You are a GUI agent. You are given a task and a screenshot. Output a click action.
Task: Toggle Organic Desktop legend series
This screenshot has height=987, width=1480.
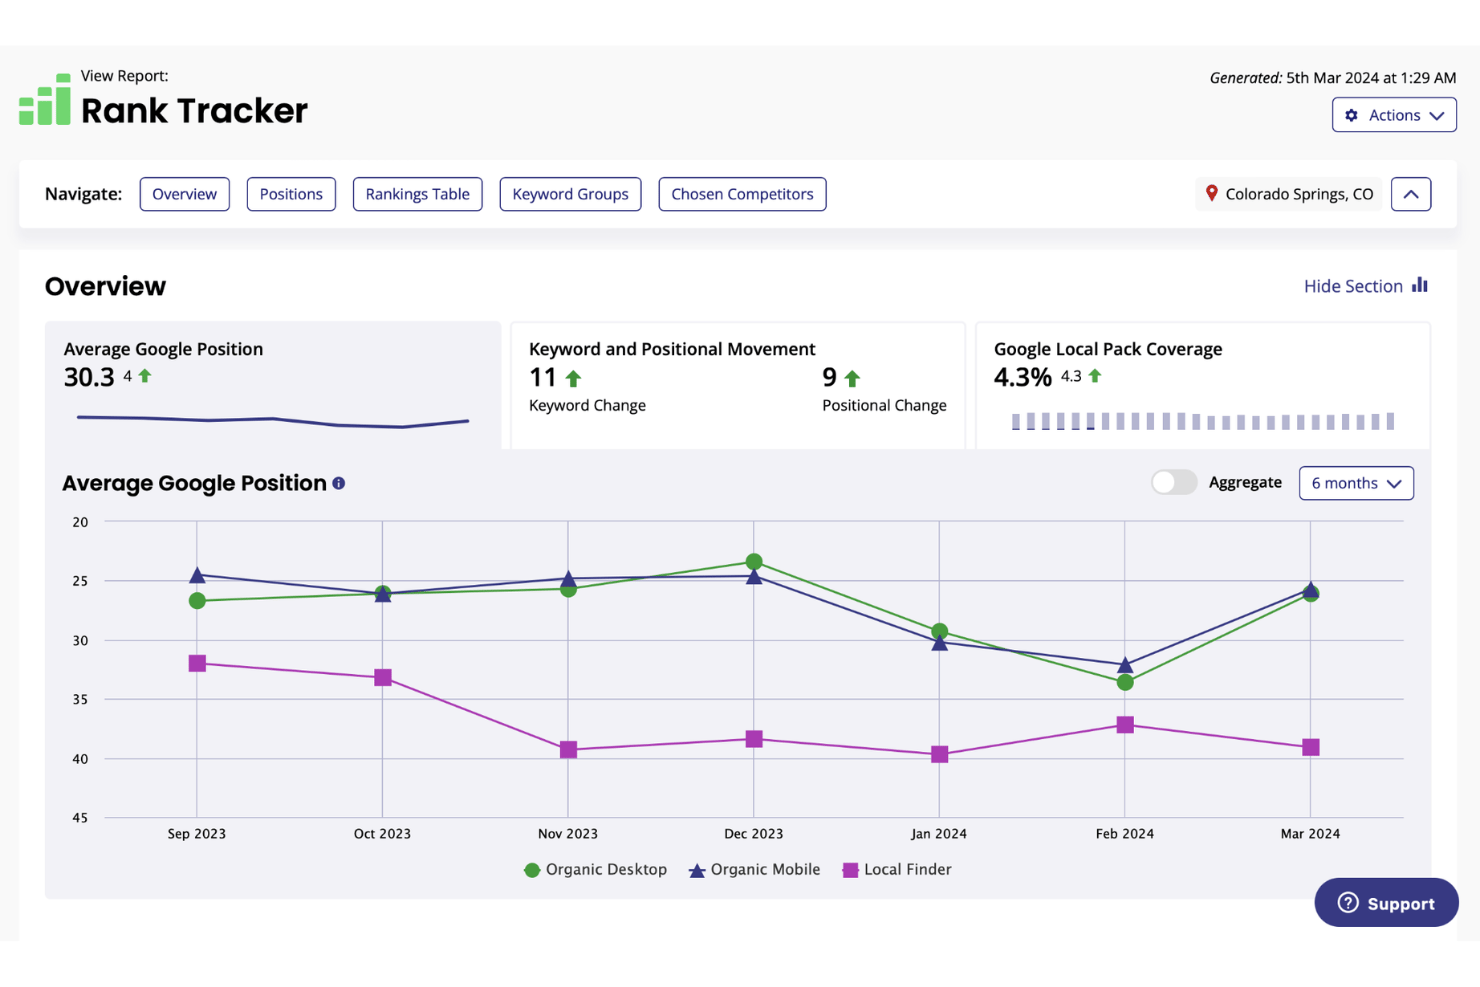tap(596, 870)
